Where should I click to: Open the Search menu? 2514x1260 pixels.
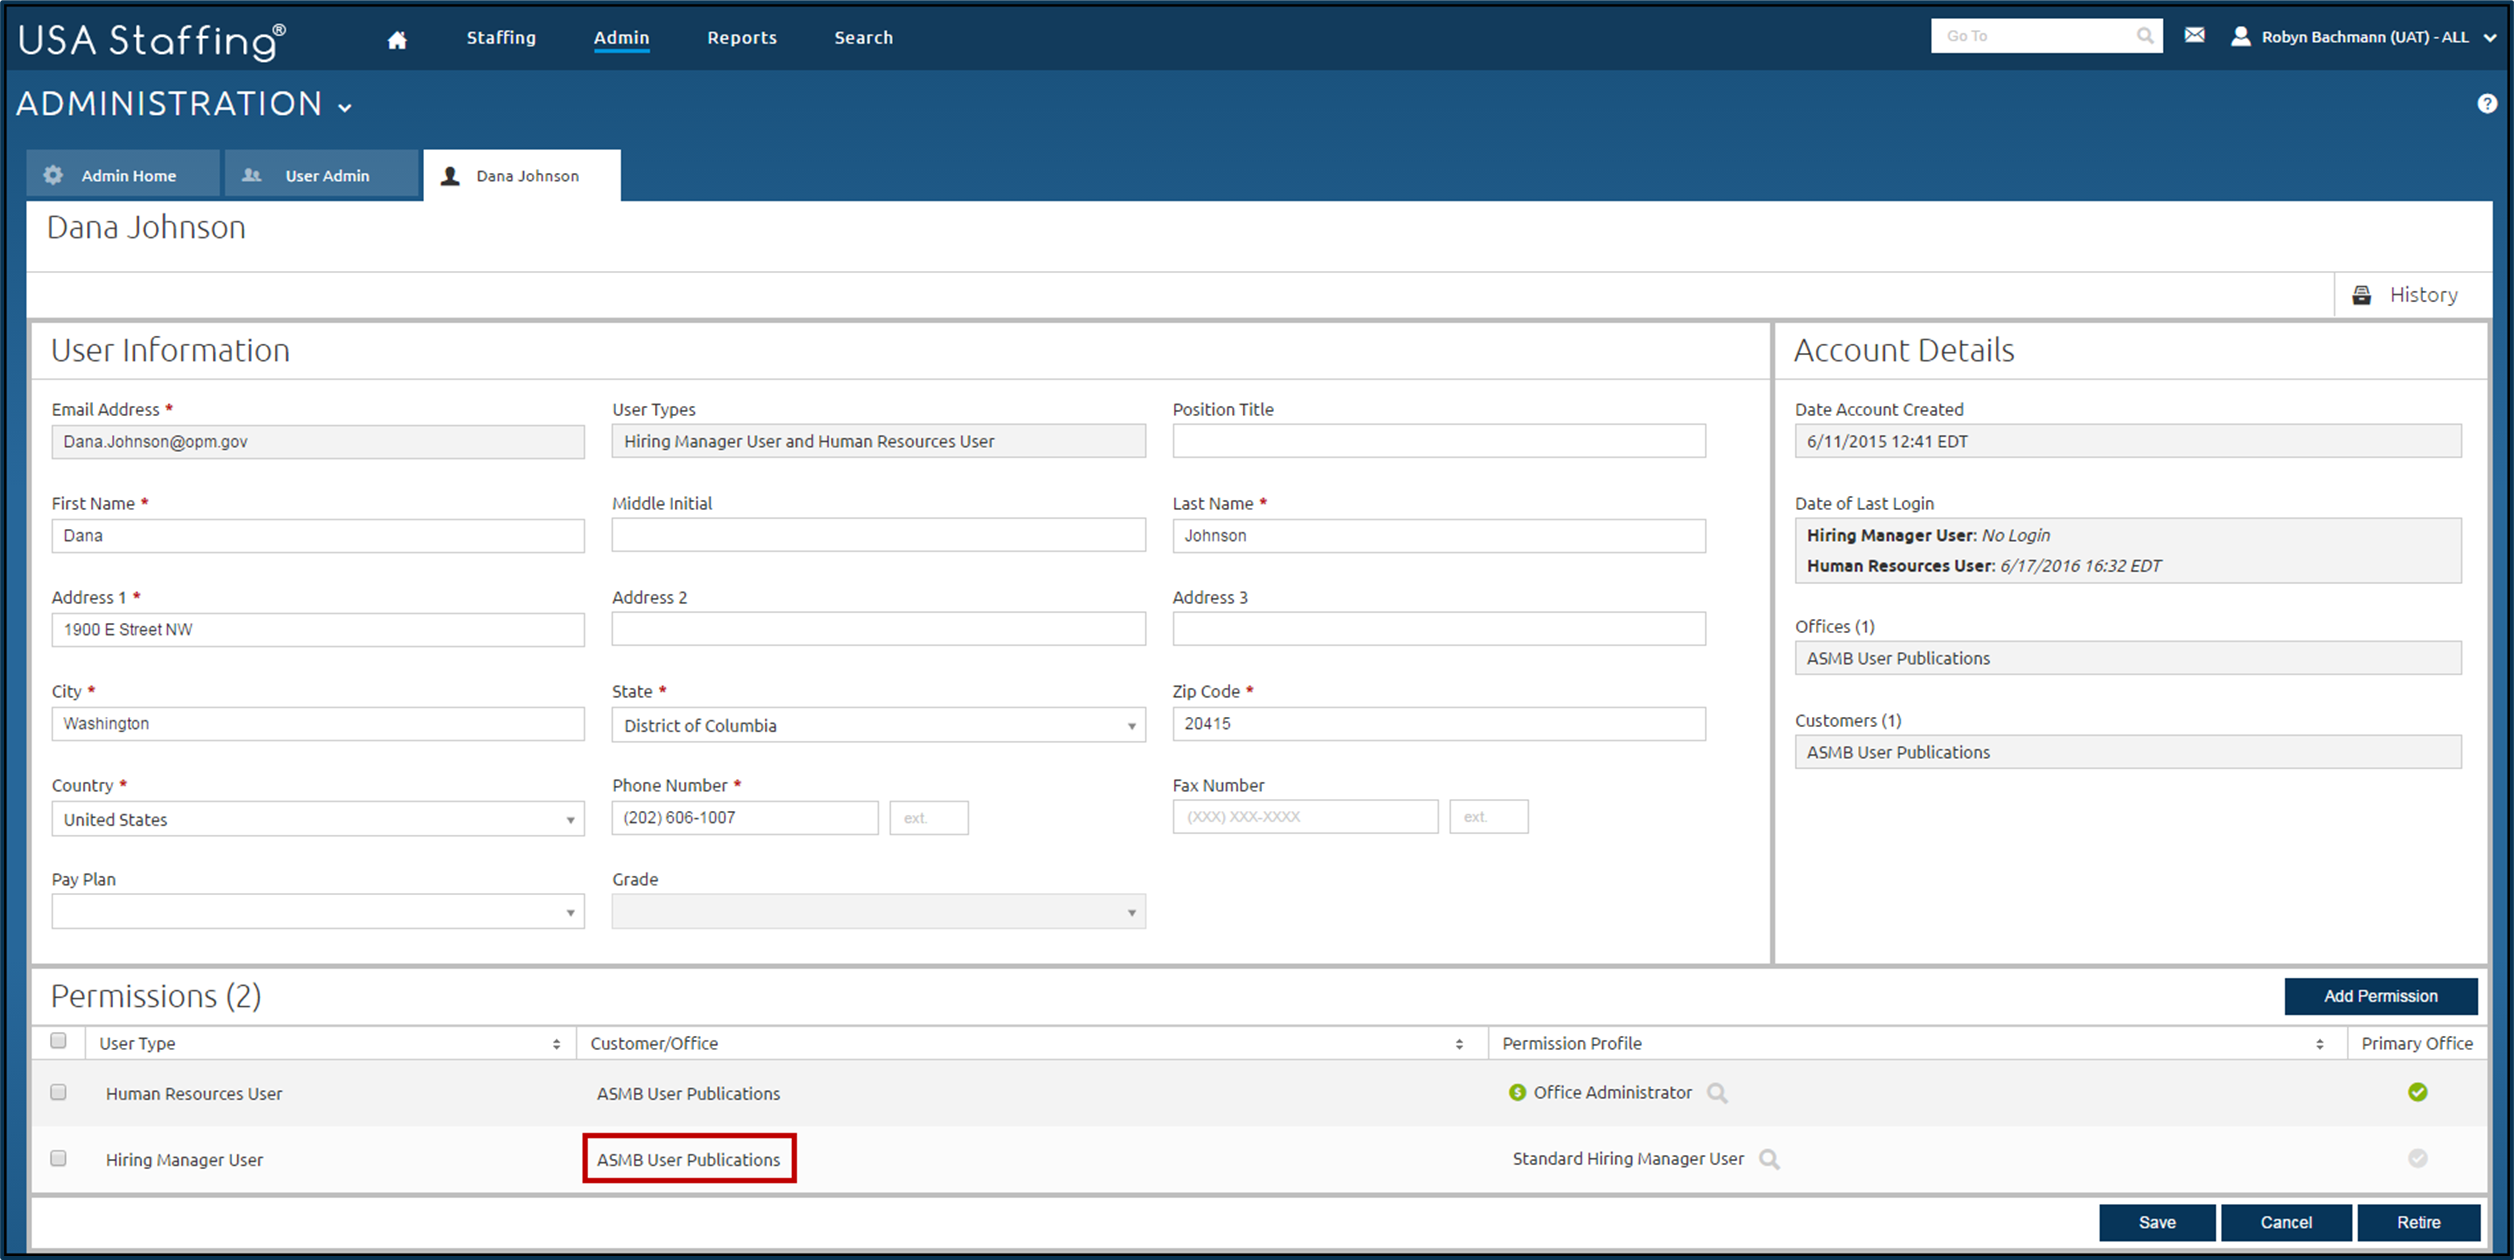(864, 38)
